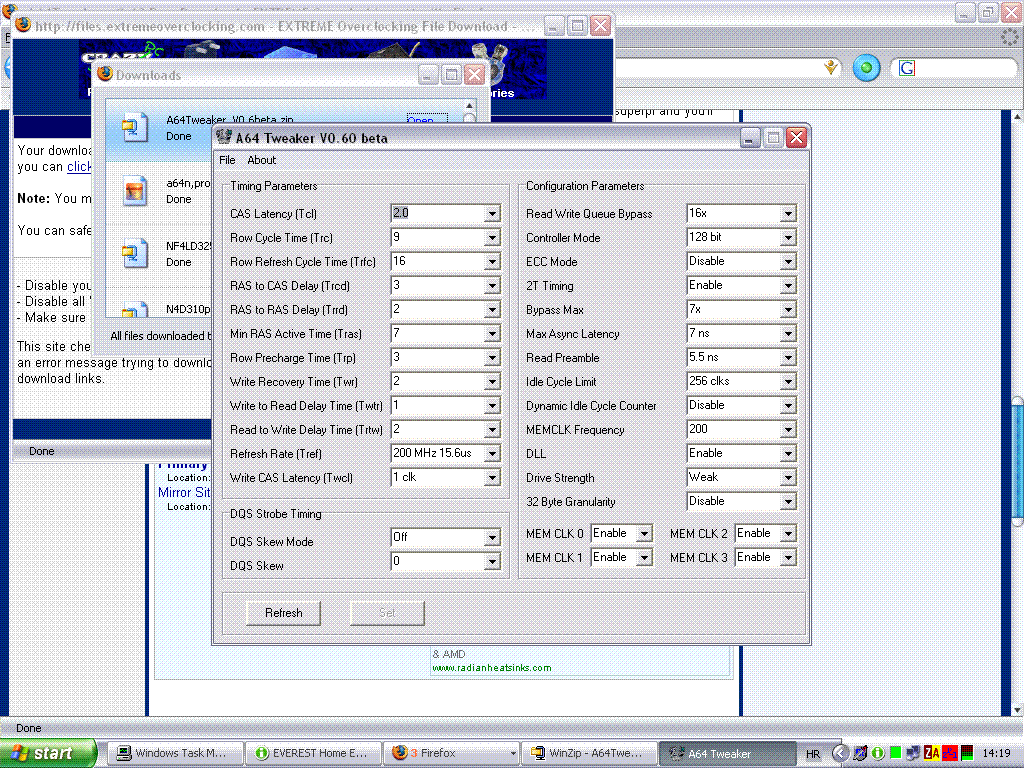Click the green Go button in browser toolbar
The image size is (1024, 768).
coord(866,68)
